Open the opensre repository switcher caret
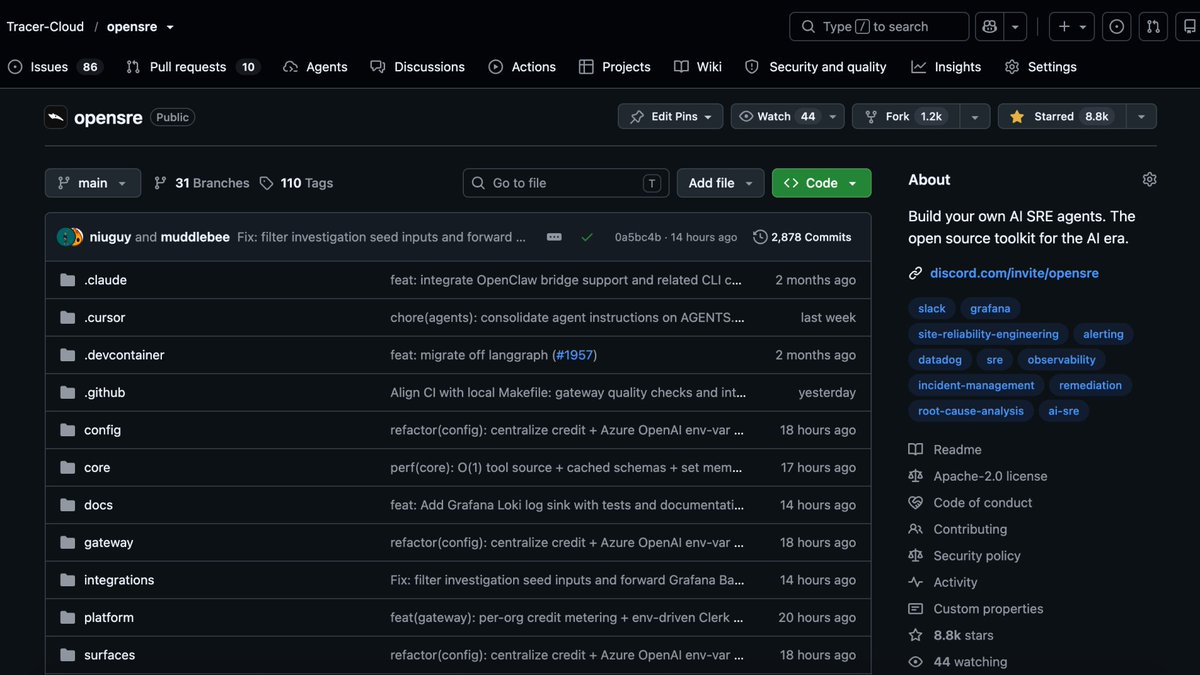The width and height of the screenshot is (1200, 675). (170, 27)
